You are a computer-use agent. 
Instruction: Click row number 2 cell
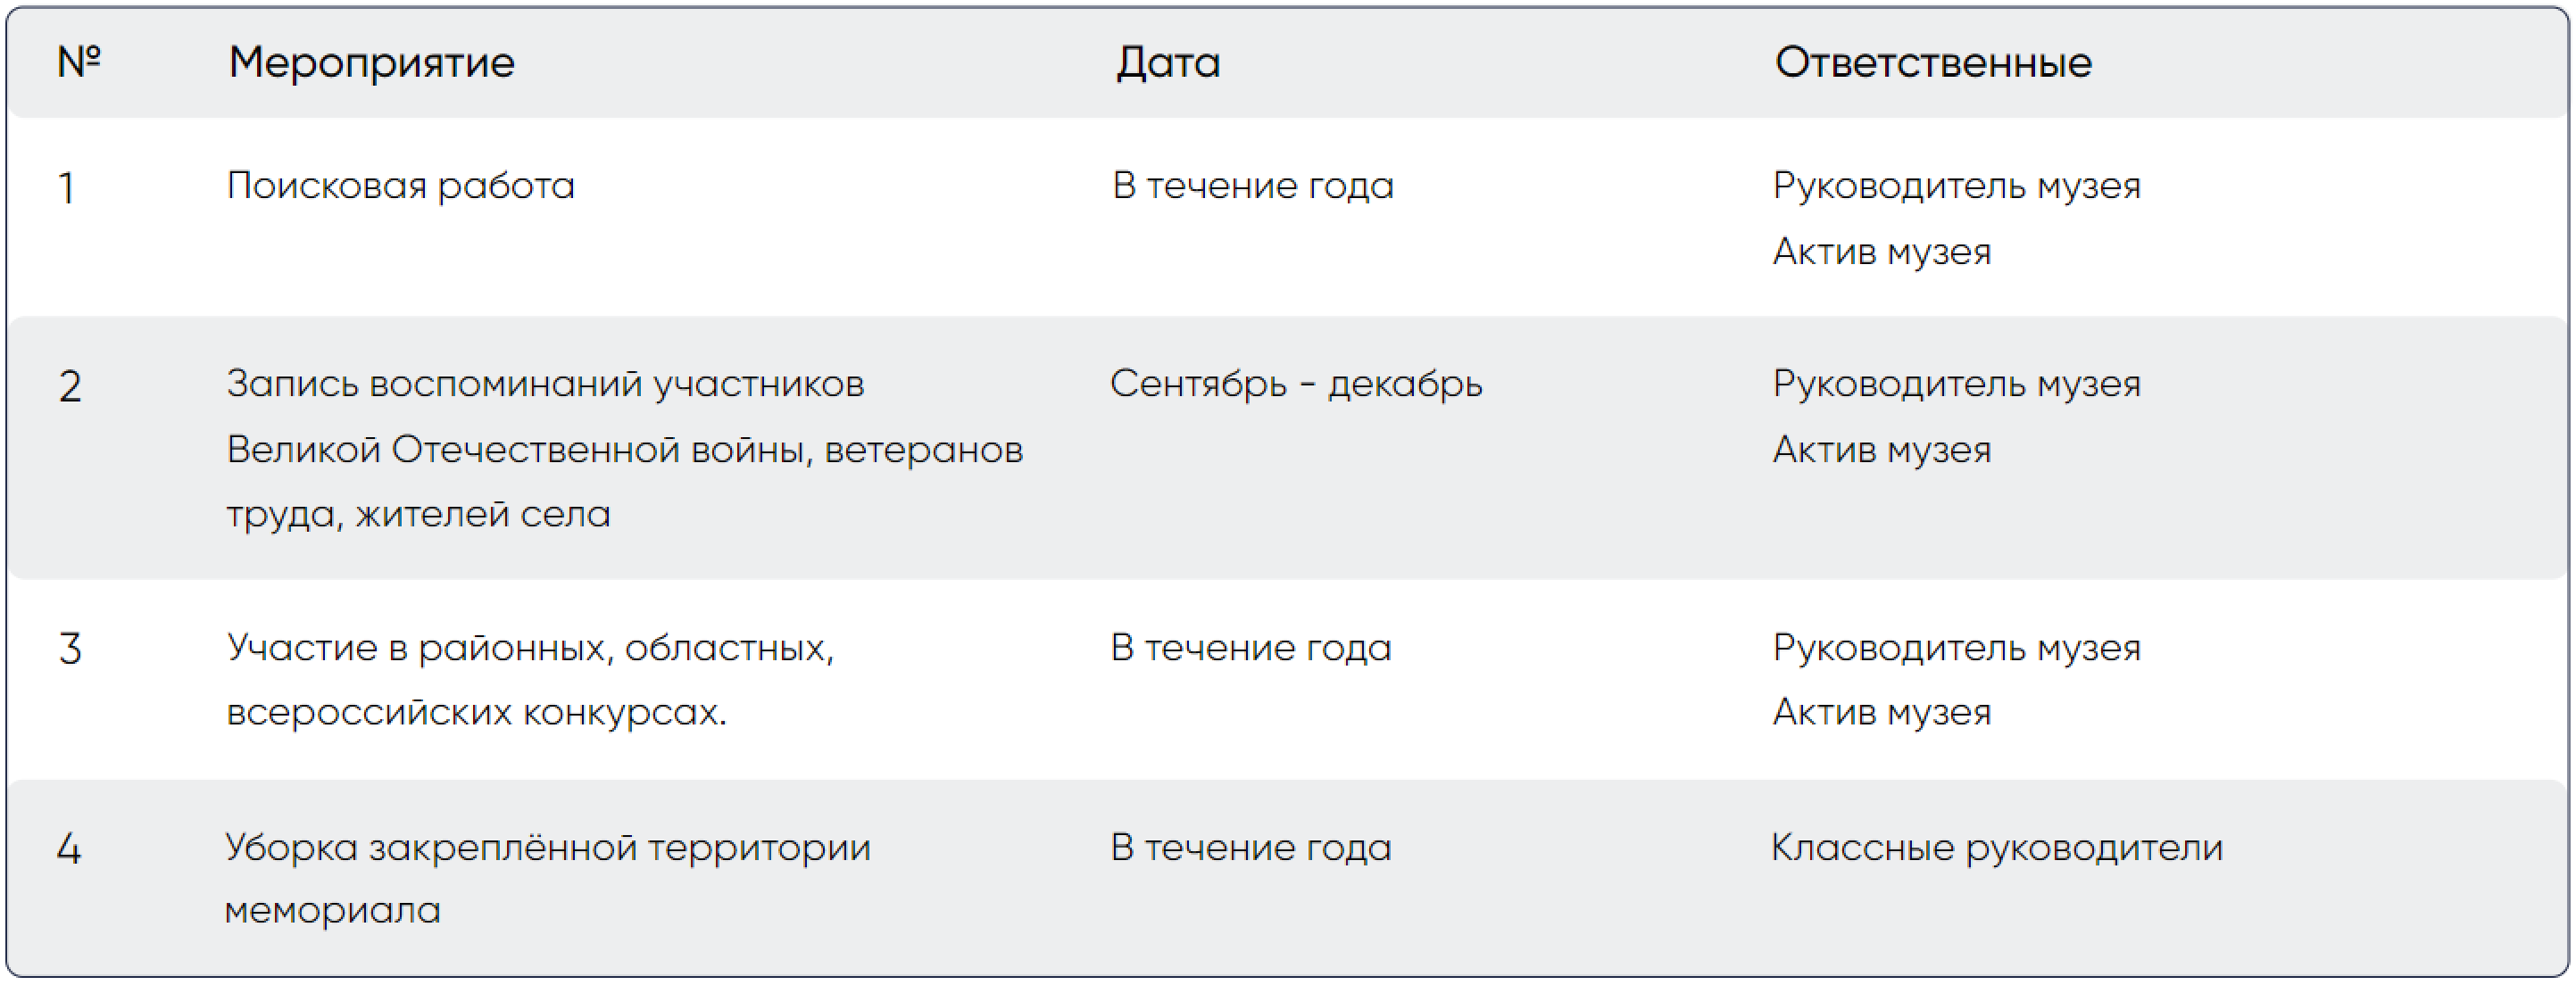(70, 387)
